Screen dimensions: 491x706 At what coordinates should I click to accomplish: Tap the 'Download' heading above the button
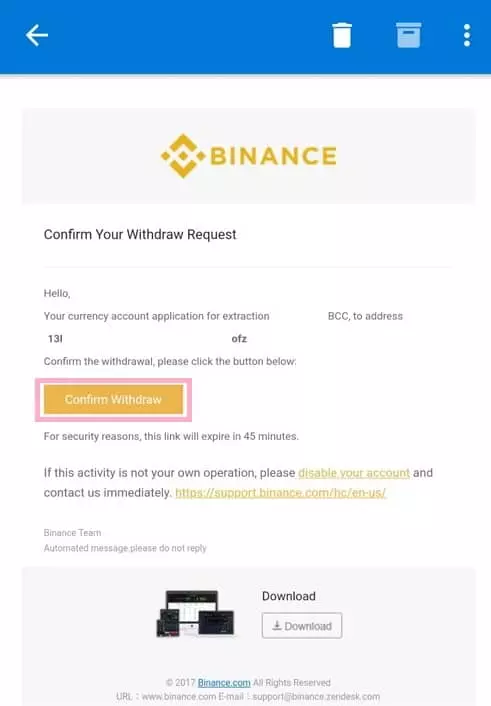[289, 596]
